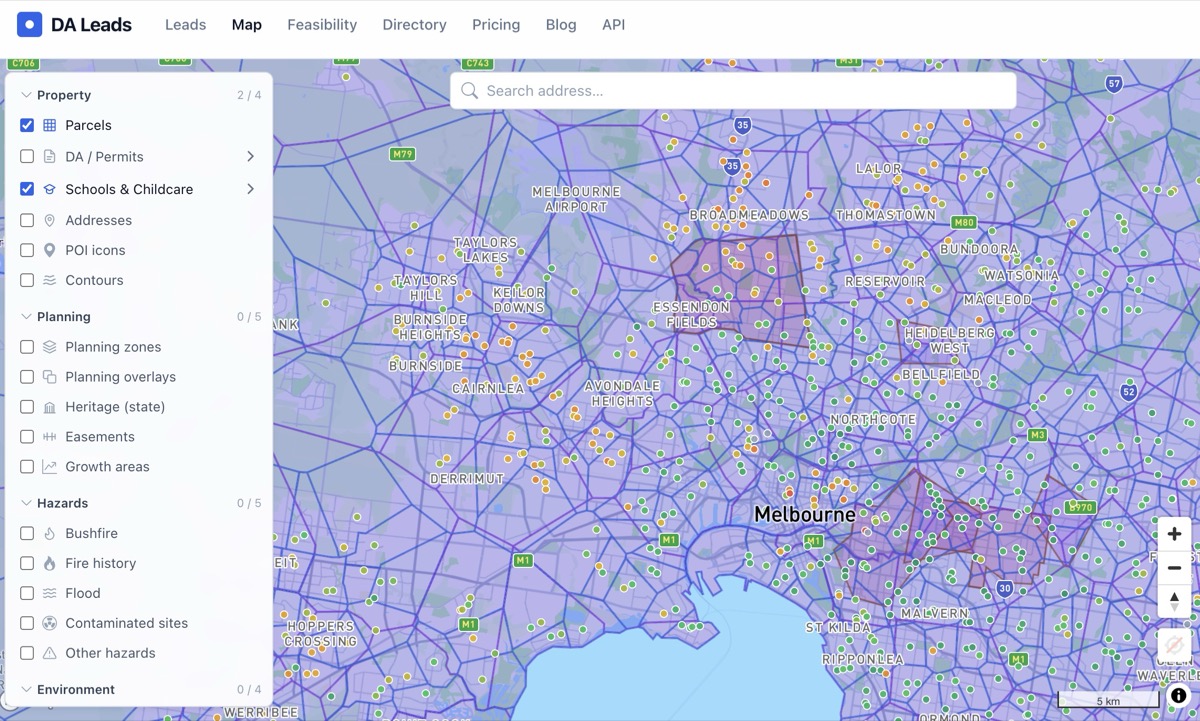The image size is (1200, 721).
Task: Check the Heritage (state) checkbox
Action: point(27,407)
